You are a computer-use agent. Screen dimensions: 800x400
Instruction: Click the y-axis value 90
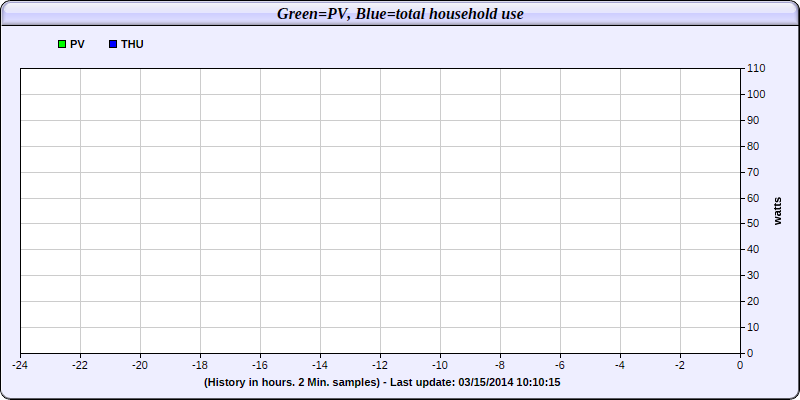click(x=753, y=120)
